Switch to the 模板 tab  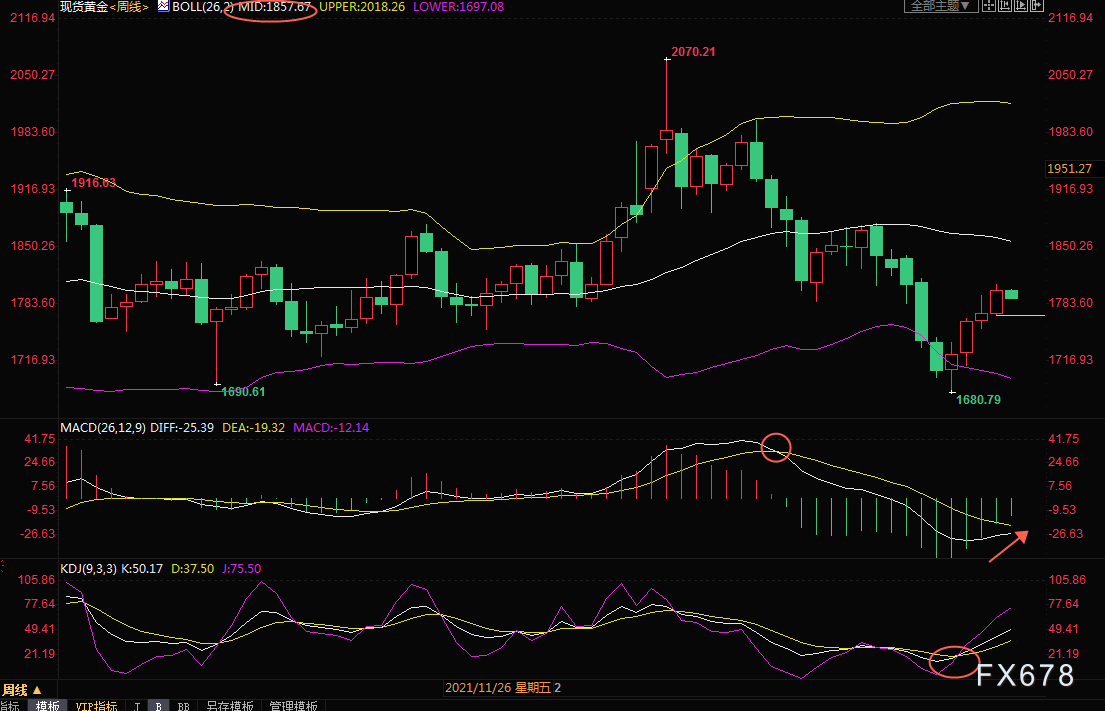[x=48, y=706]
